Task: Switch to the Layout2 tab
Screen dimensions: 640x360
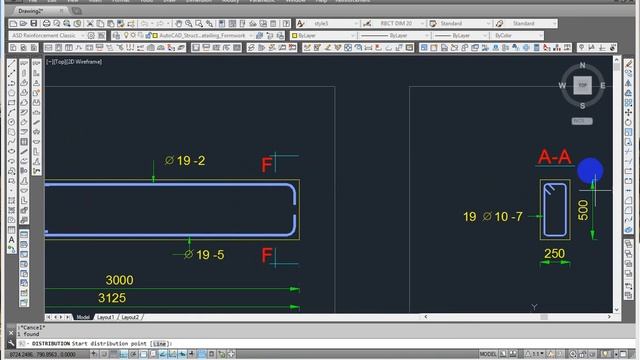Action: [x=130, y=317]
